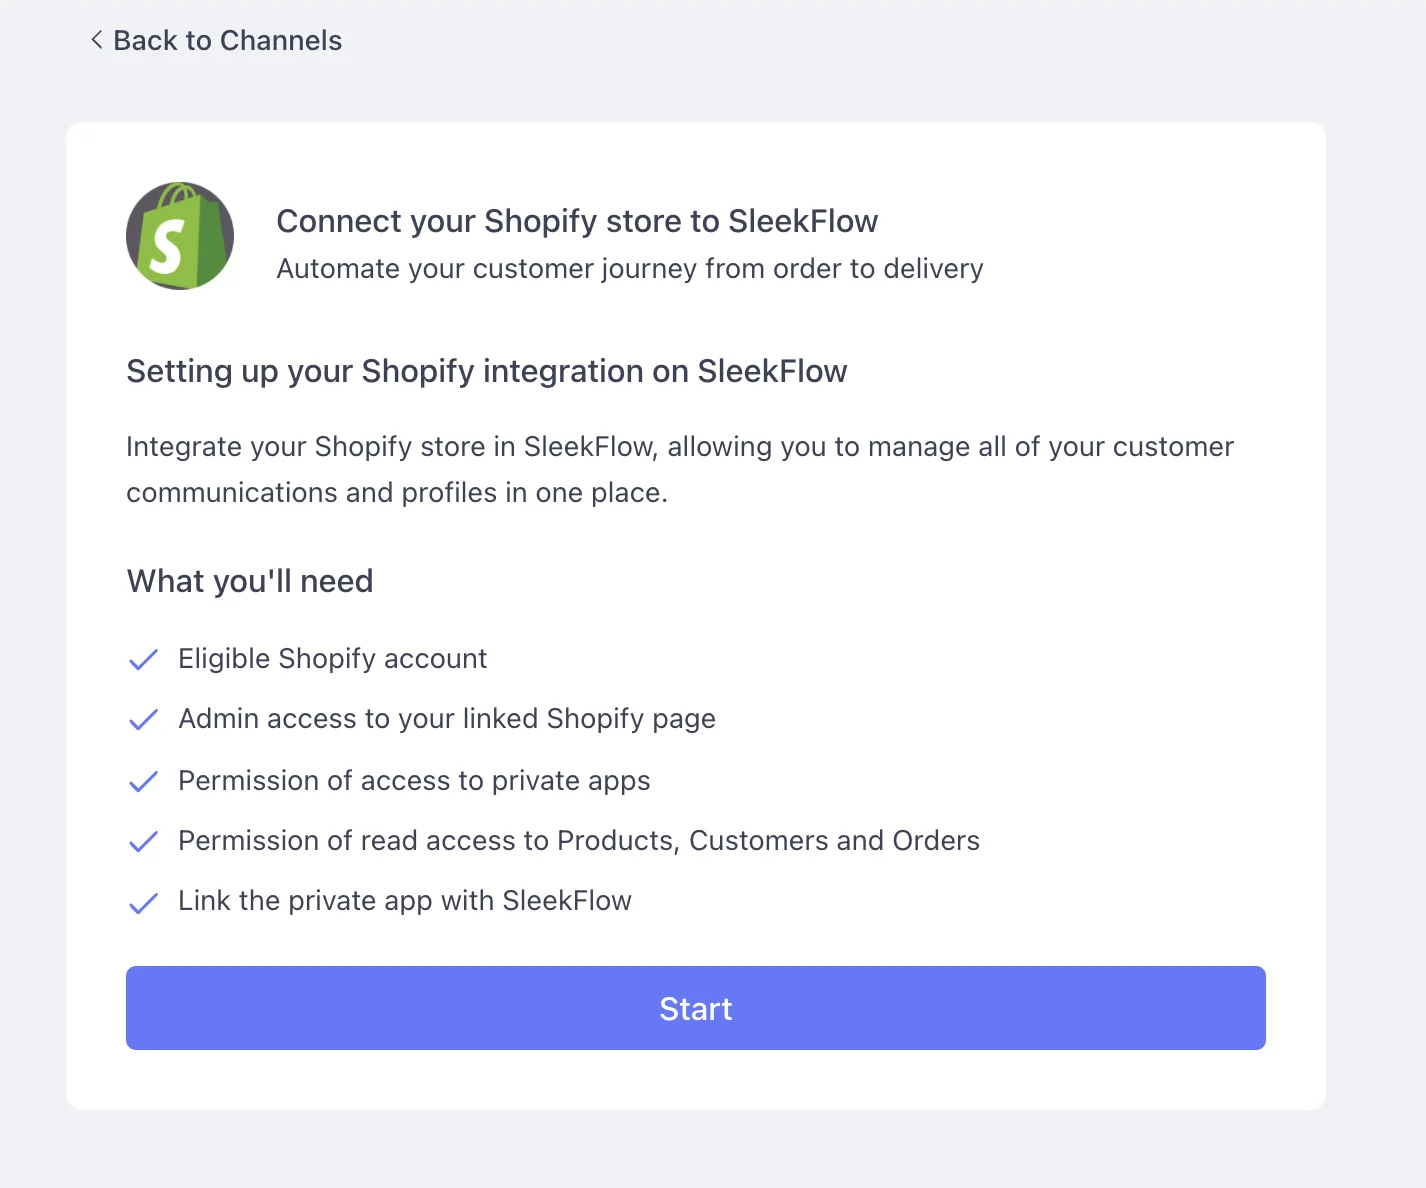
Task: Select the green shopping bag graphic
Action: coord(180,236)
